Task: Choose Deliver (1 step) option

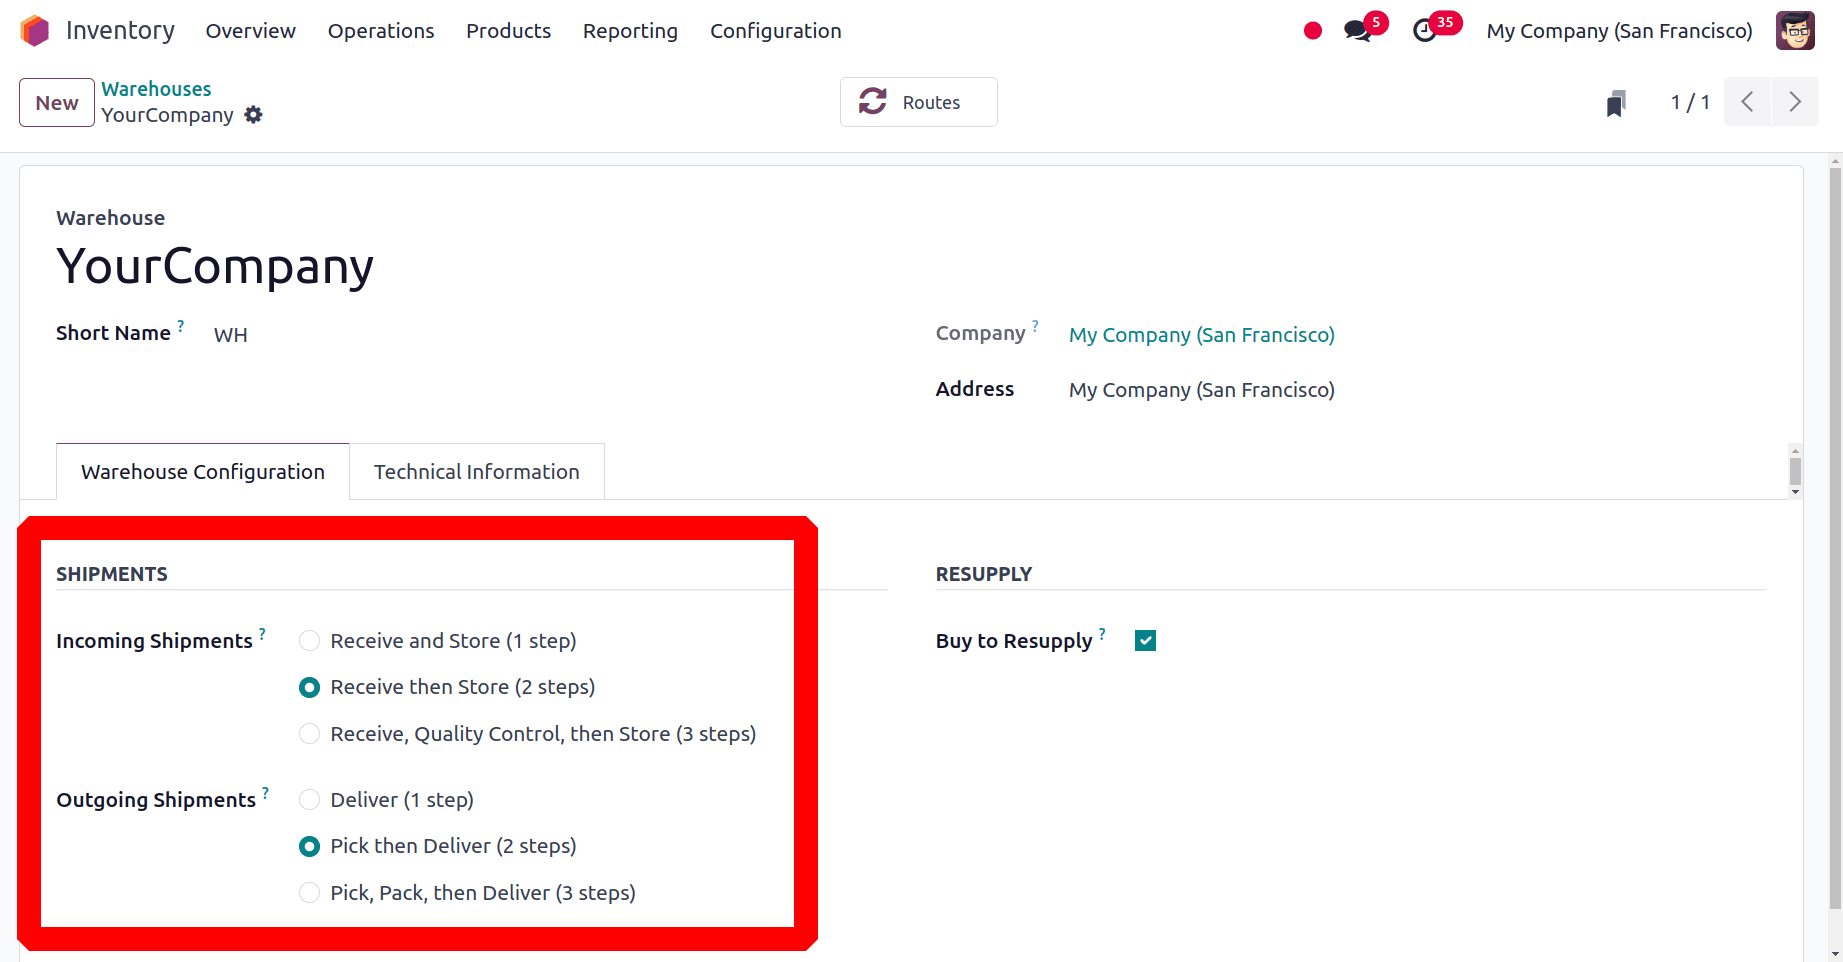Action: (310, 800)
